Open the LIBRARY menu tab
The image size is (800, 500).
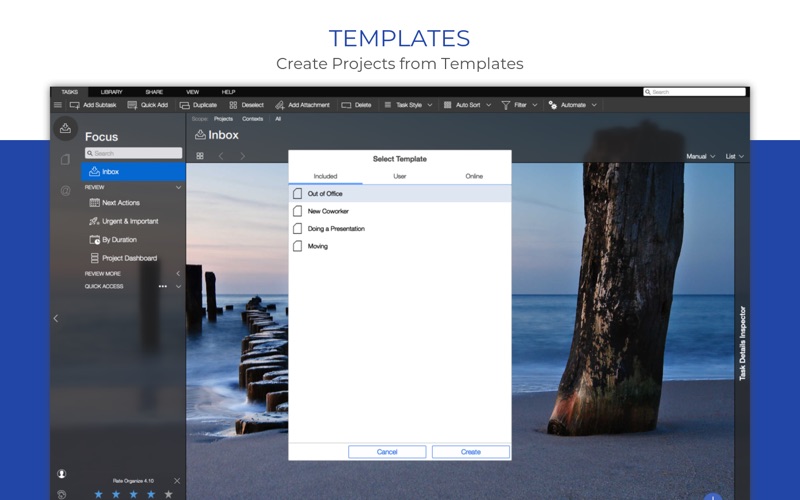(111, 92)
